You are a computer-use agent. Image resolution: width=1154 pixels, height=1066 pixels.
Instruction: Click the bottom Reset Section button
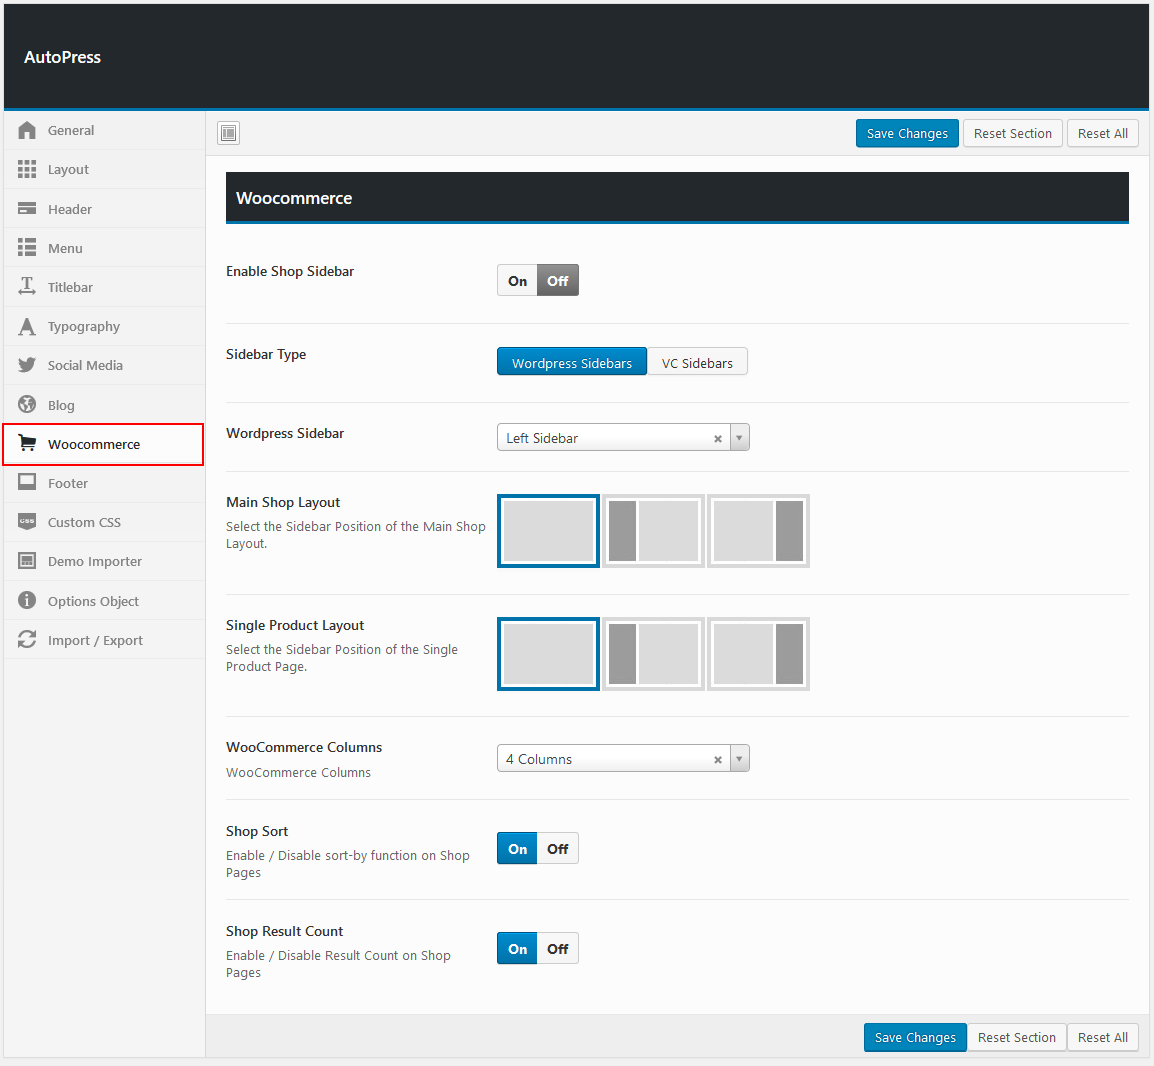(x=1016, y=1037)
